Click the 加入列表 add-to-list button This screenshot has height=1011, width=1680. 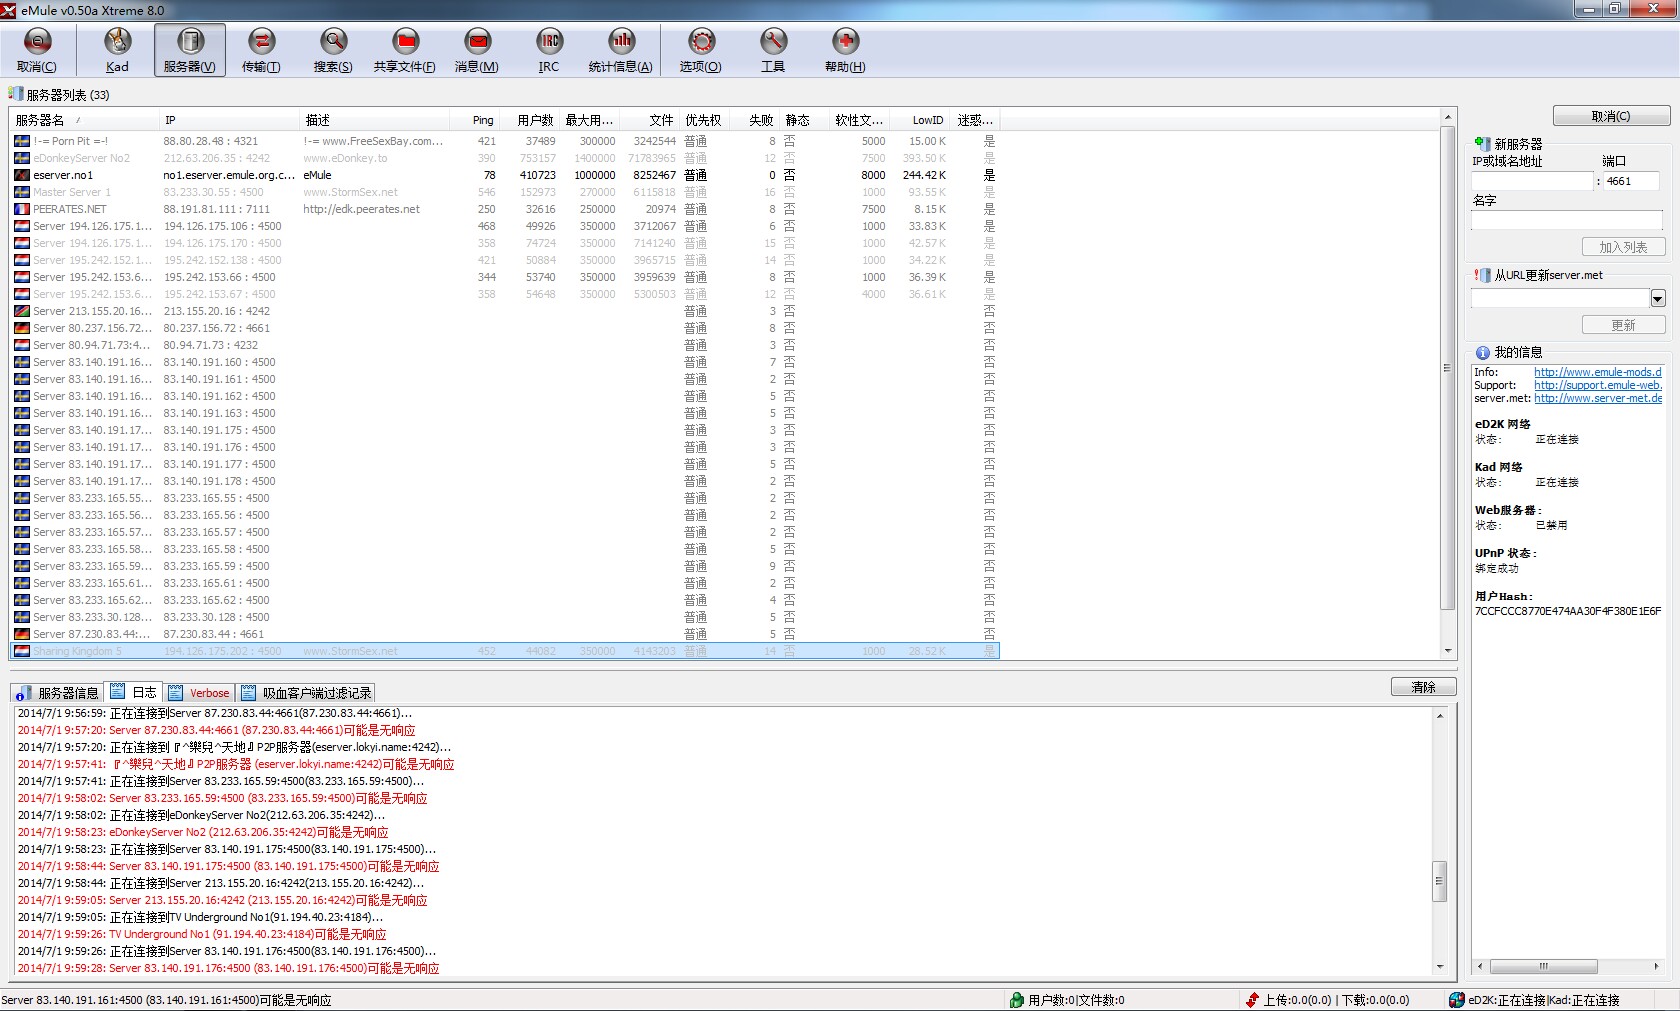pyautogui.click(x=1623, y=247)
